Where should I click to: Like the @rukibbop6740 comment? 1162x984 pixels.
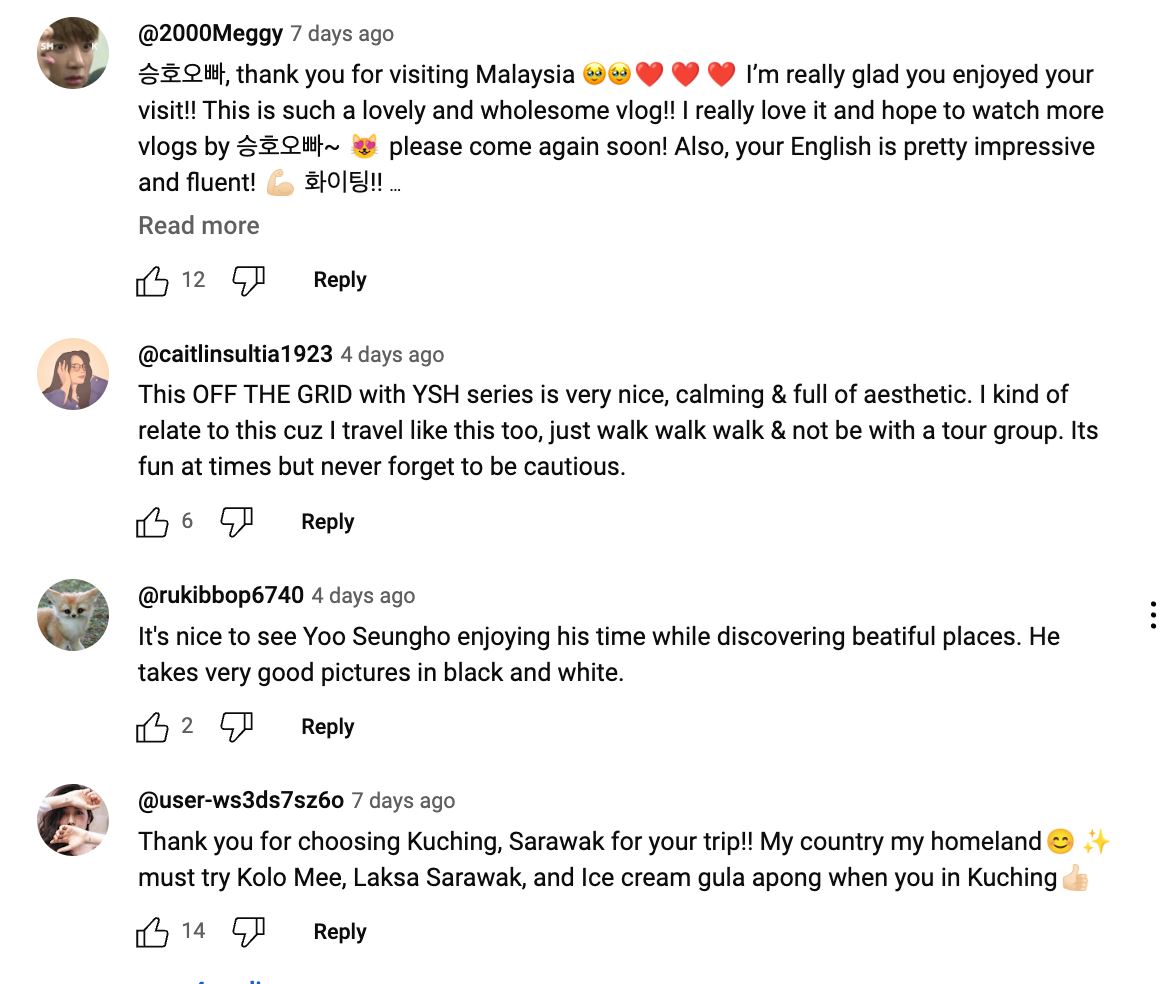click(x=152, y=727)
